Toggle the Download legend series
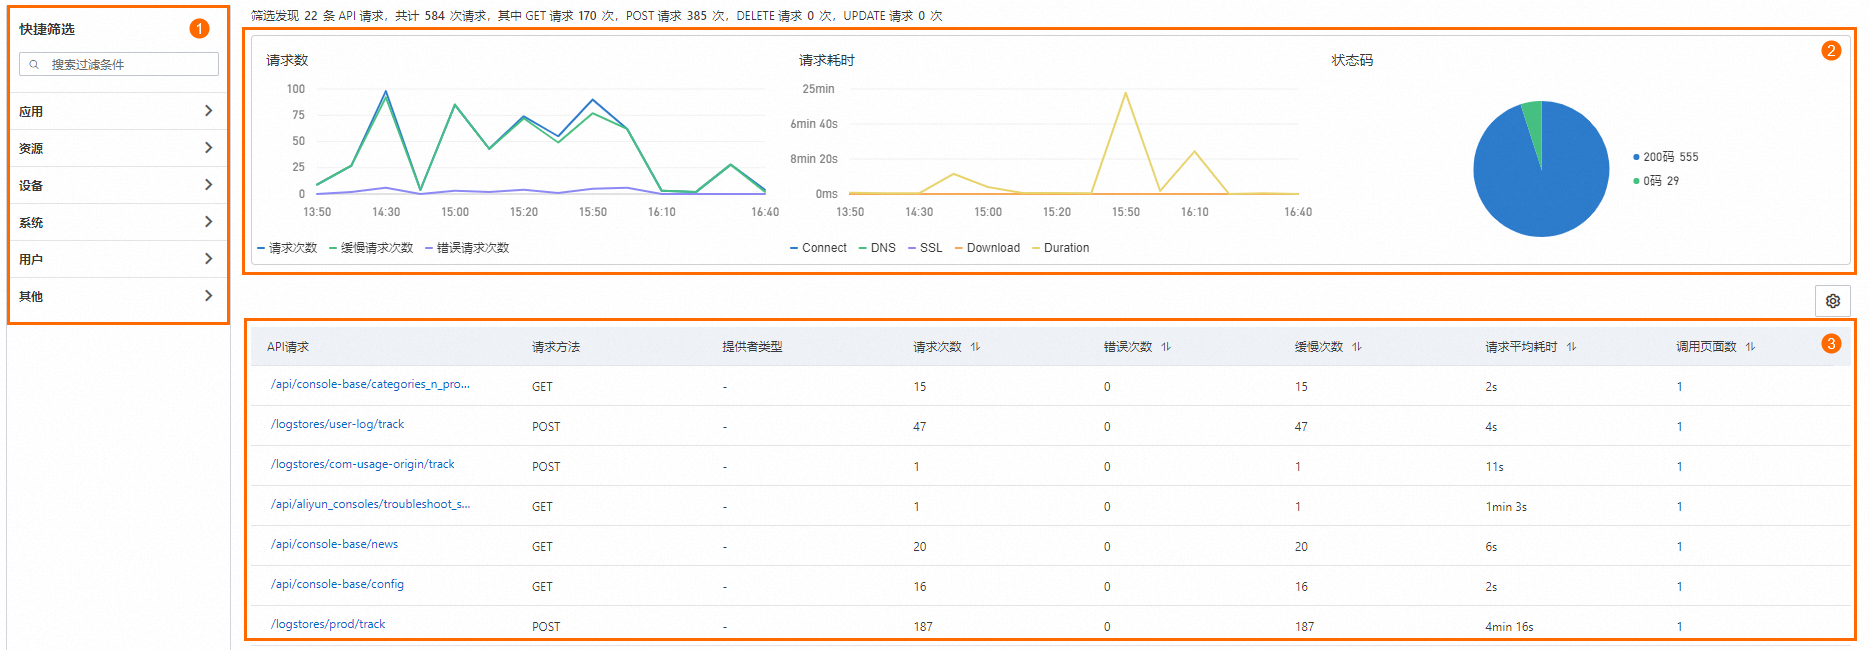Image resolution: width=1869 pixels, height=650 pixels. 987,248
